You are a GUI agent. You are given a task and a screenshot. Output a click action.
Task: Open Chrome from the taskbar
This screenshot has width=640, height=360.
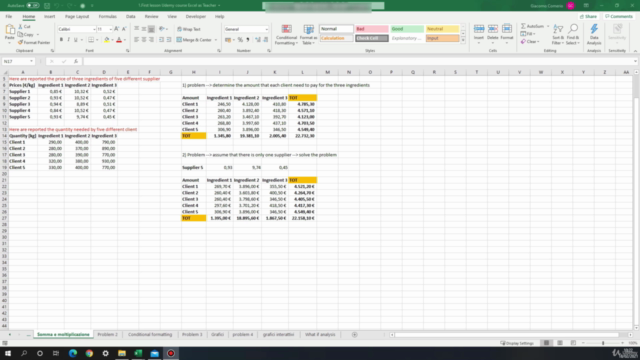[89, 353]
